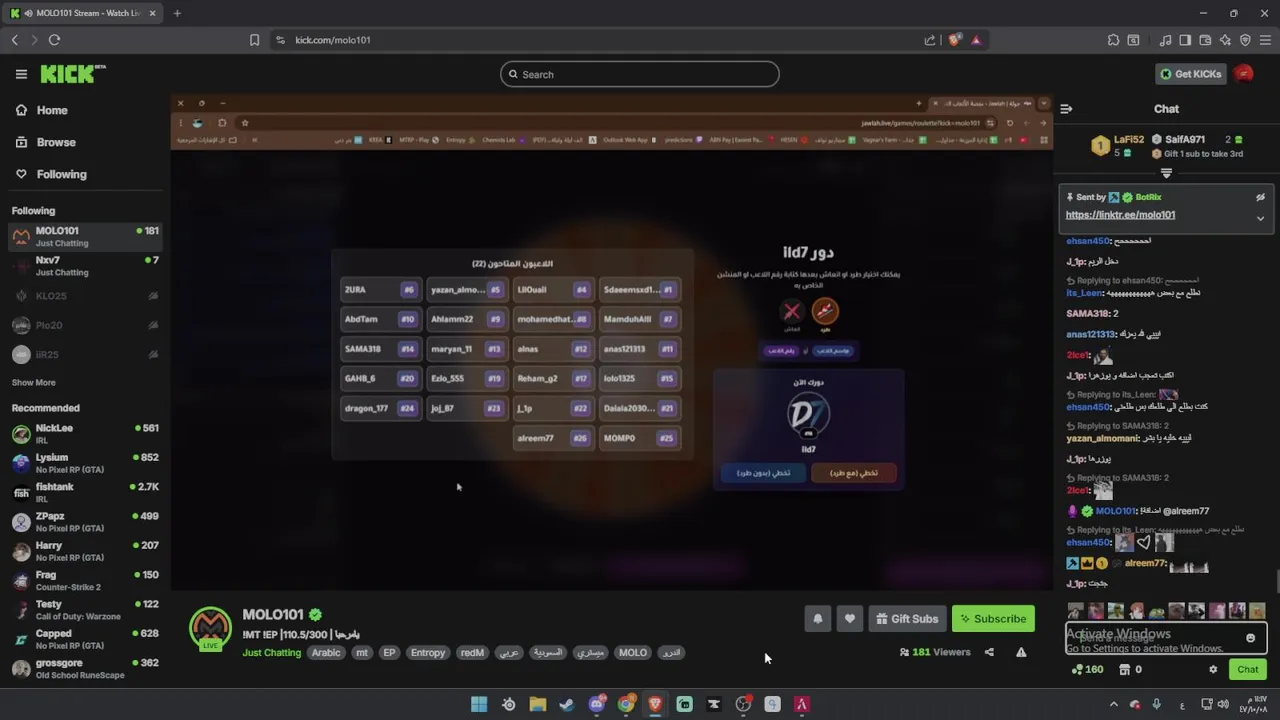Open recommended channel Frag
The image size is (1280, 720).
(85, 581)
